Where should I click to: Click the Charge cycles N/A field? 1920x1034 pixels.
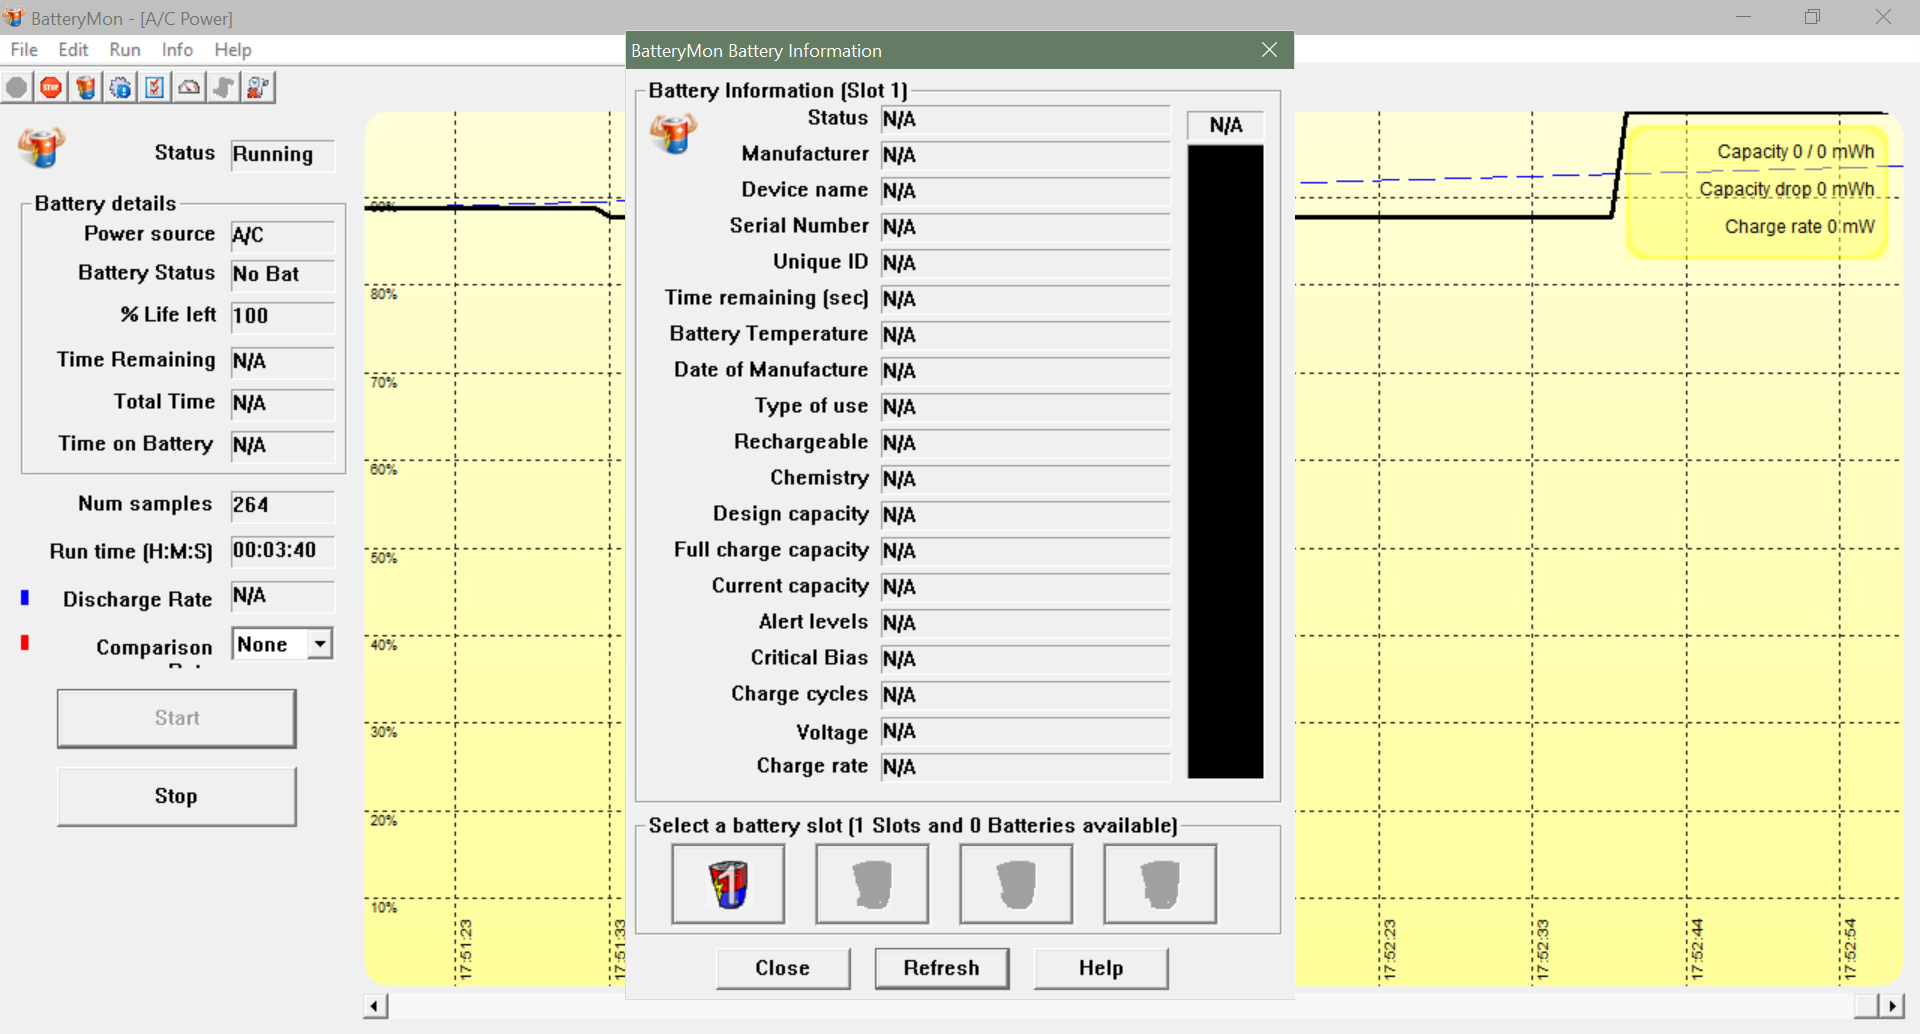[1025, 695]
